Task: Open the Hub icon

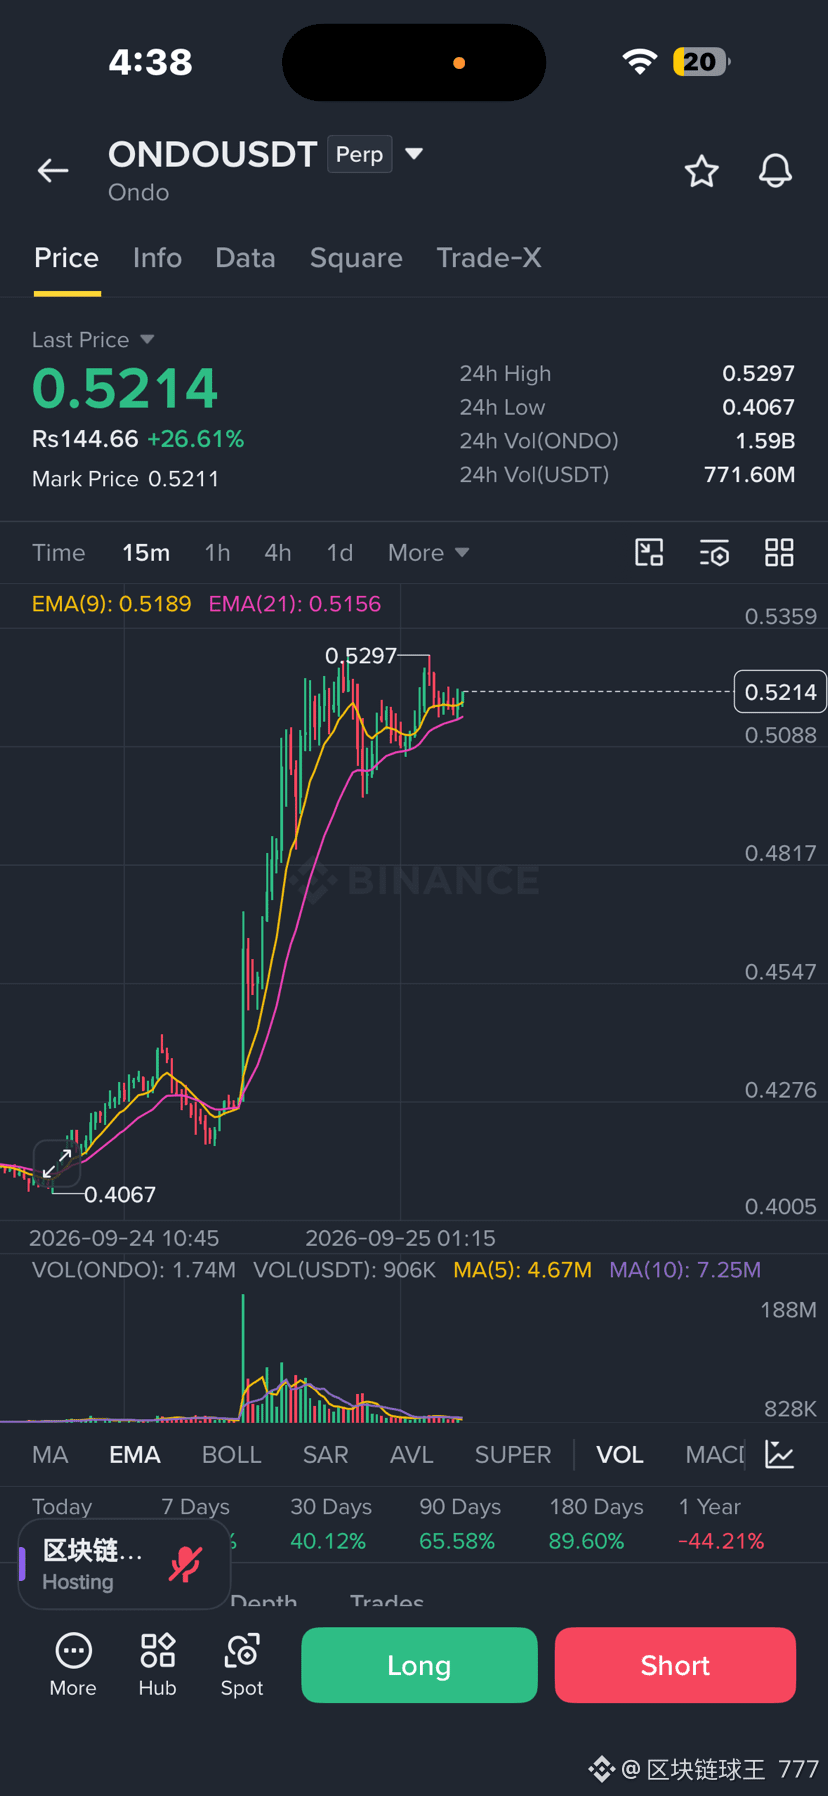Action: point(157,1665)
